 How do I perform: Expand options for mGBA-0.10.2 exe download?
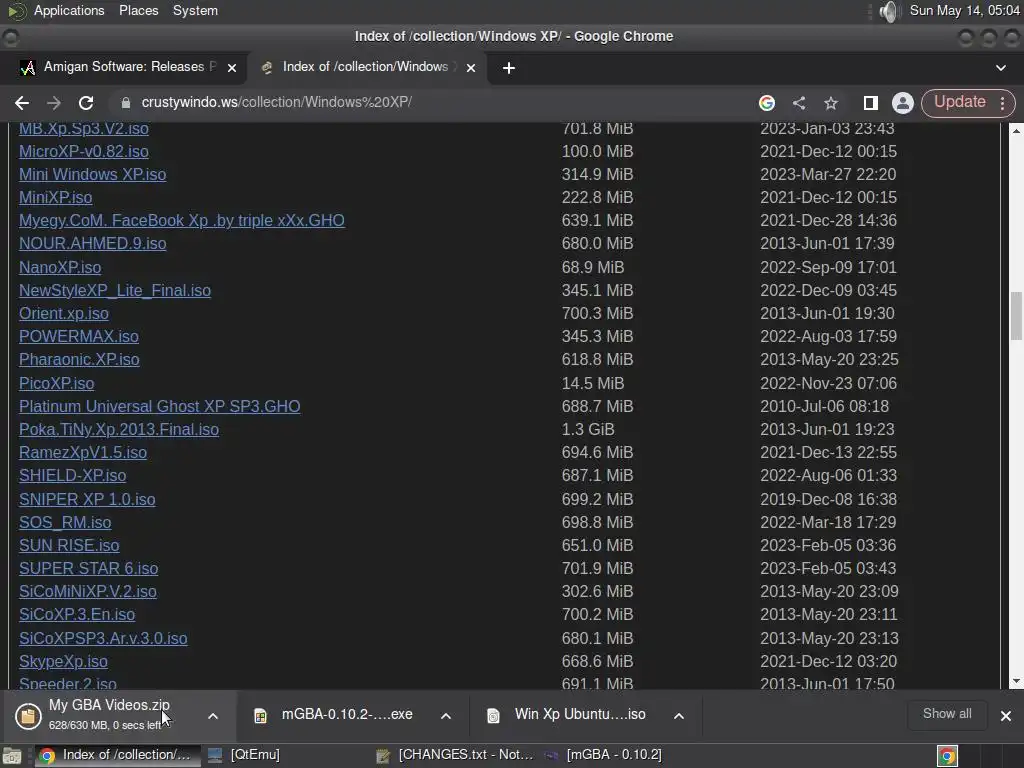446,716
